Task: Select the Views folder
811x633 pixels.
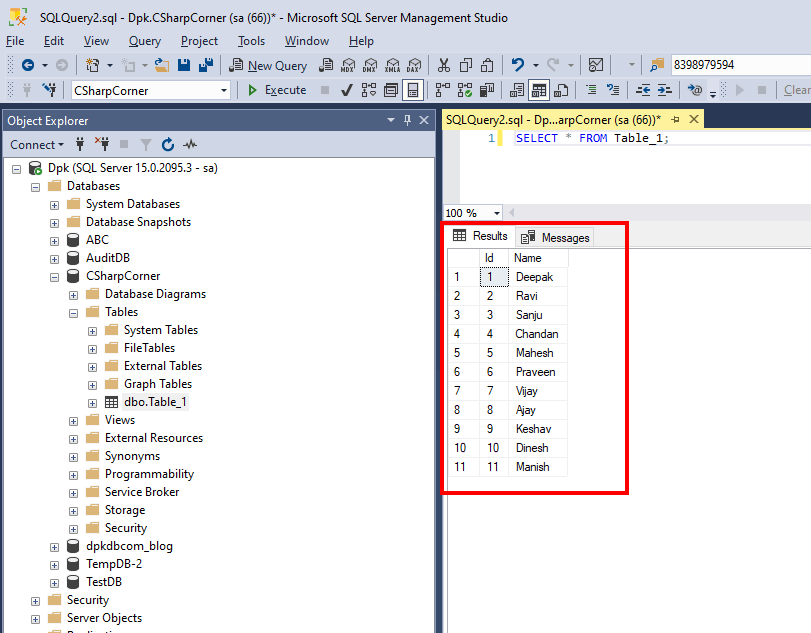Action: click(119, 420)
